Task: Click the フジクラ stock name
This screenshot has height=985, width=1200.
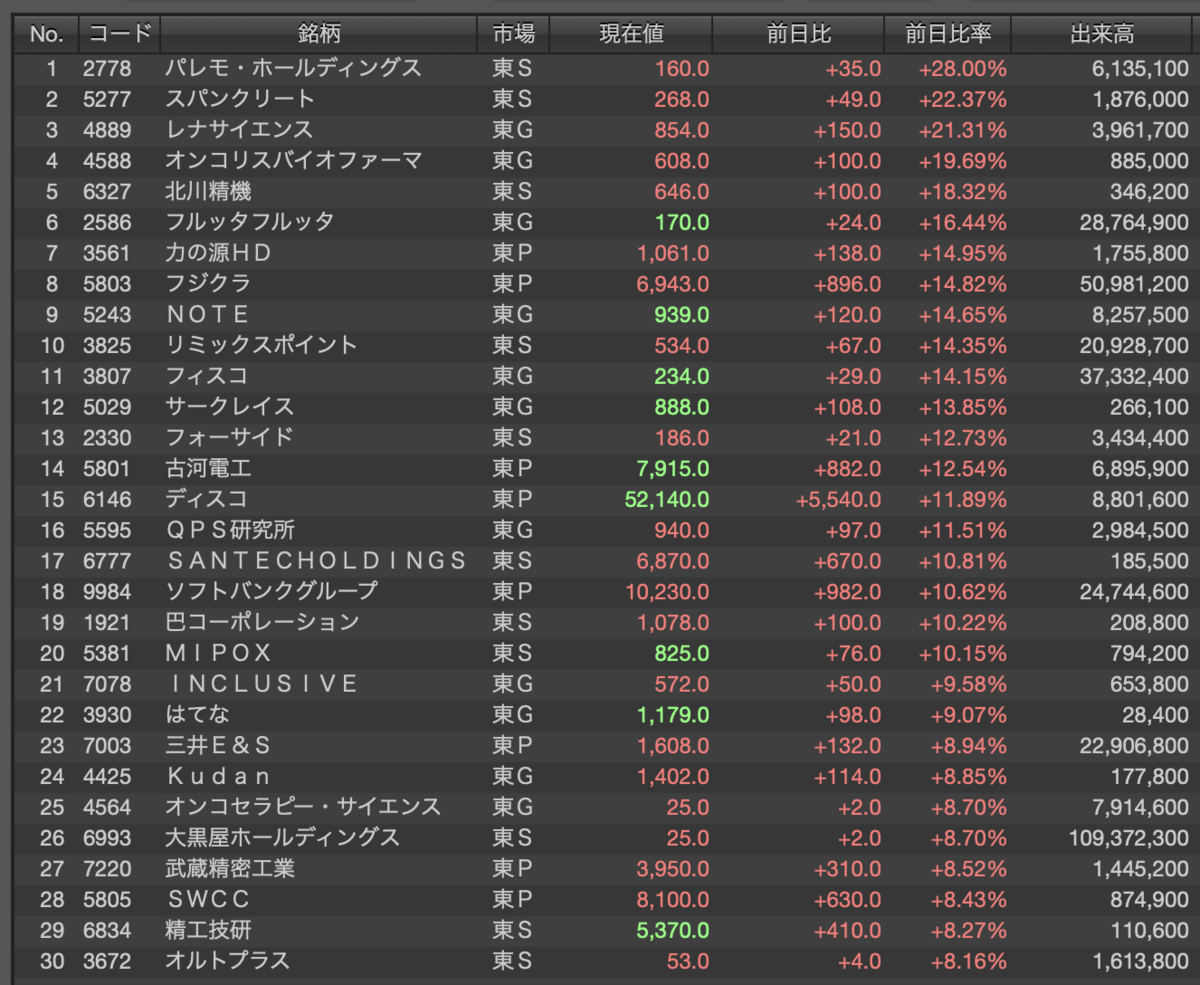Action: pyautogui.click(x=208, y=284)
